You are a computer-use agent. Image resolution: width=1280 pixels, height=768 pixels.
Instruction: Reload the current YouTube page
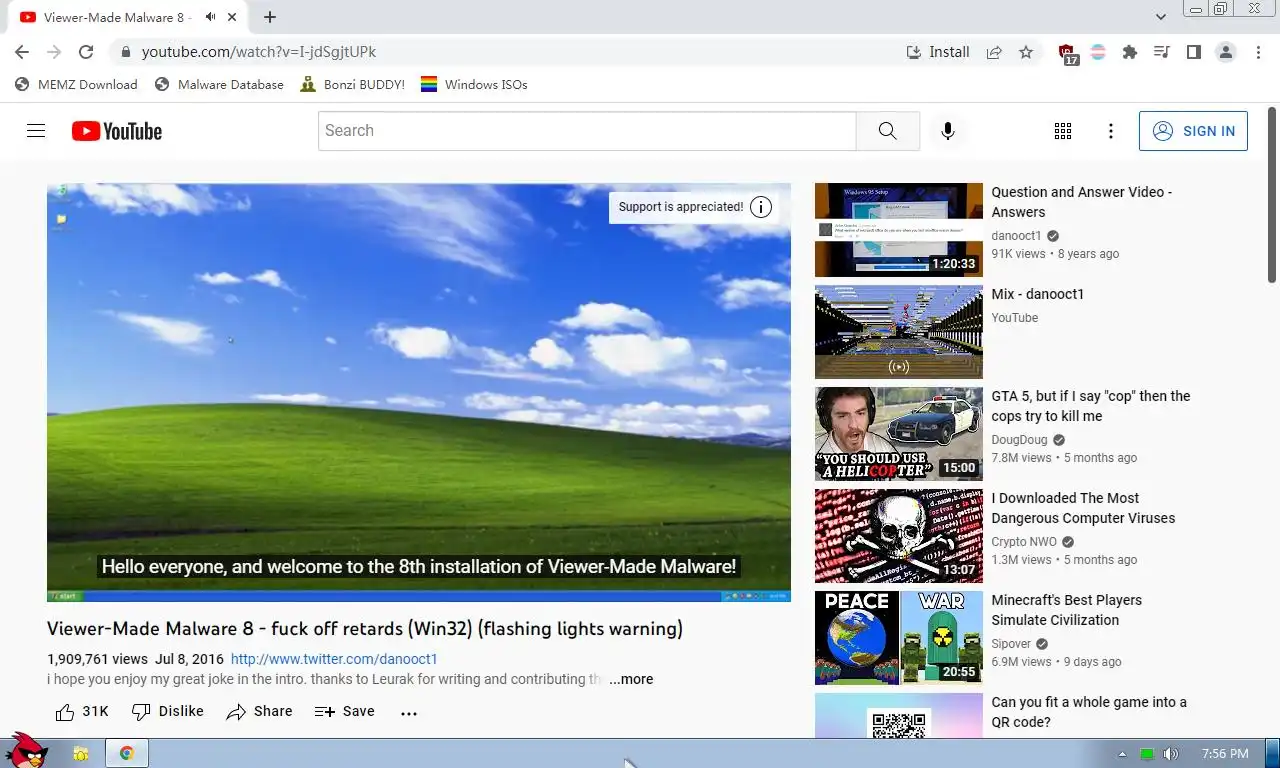point(86,52)
